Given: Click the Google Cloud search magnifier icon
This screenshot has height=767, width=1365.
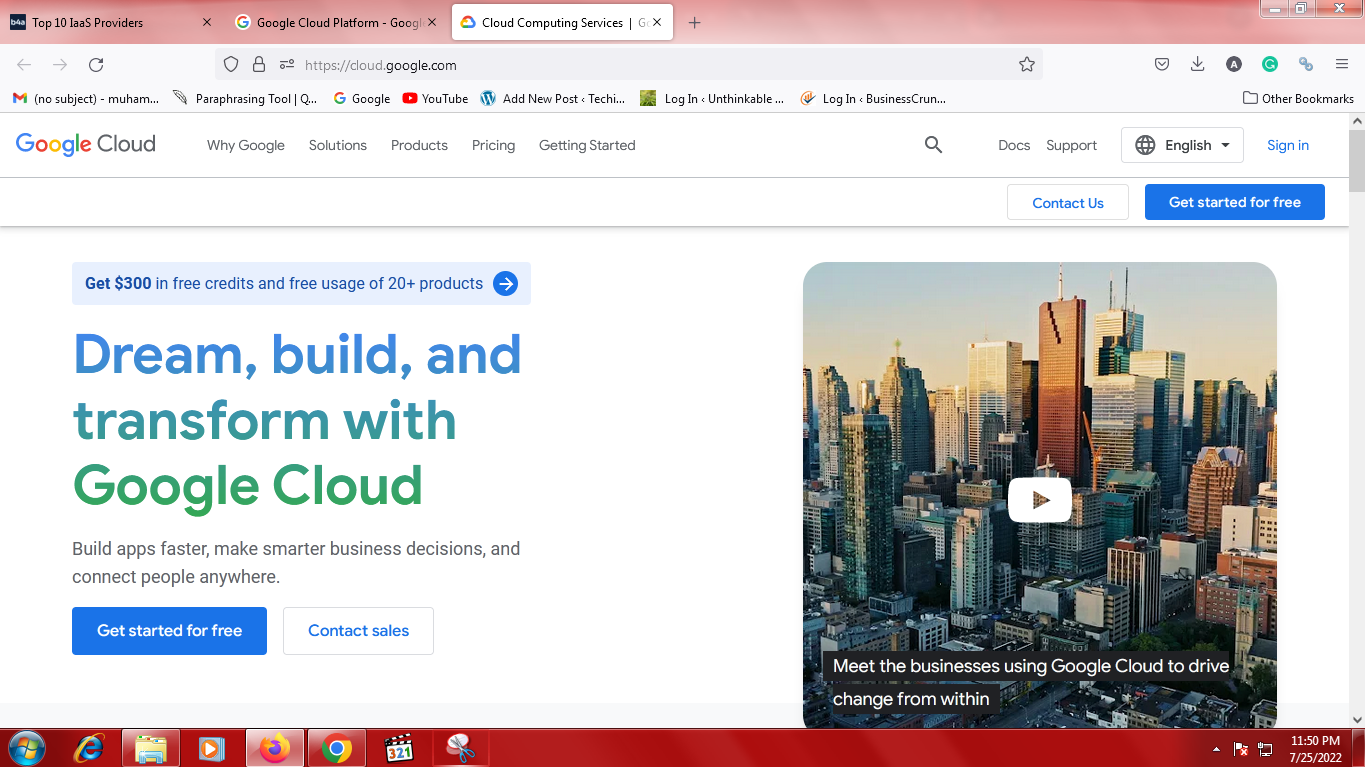Looking at the screenshot, I should pyautogui.click(x=933, y=145).
